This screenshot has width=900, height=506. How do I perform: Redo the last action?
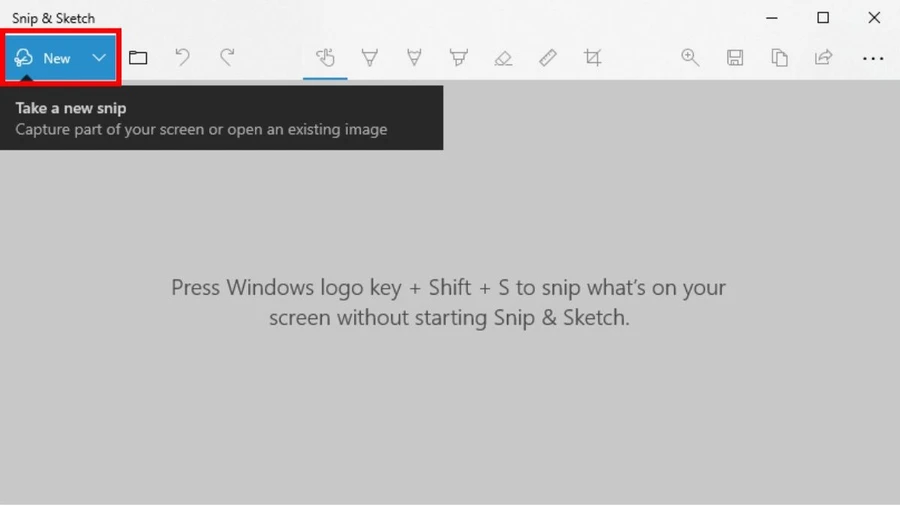(227, 57)
